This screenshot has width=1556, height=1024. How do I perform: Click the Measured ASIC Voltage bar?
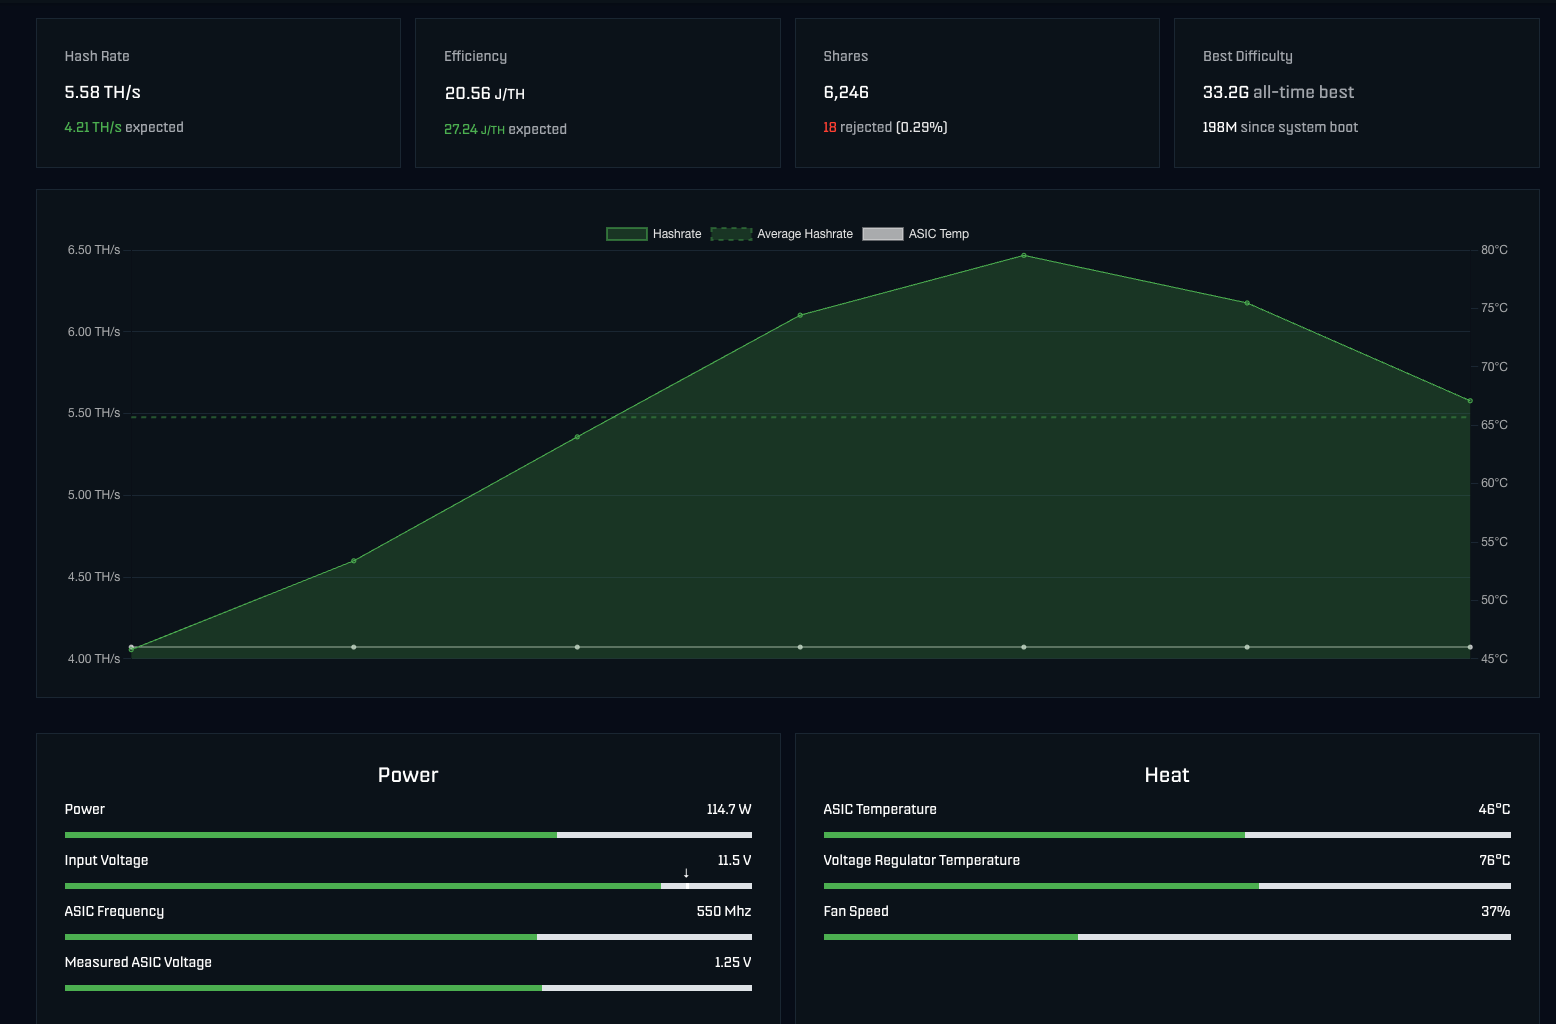(x=408, y=988)
